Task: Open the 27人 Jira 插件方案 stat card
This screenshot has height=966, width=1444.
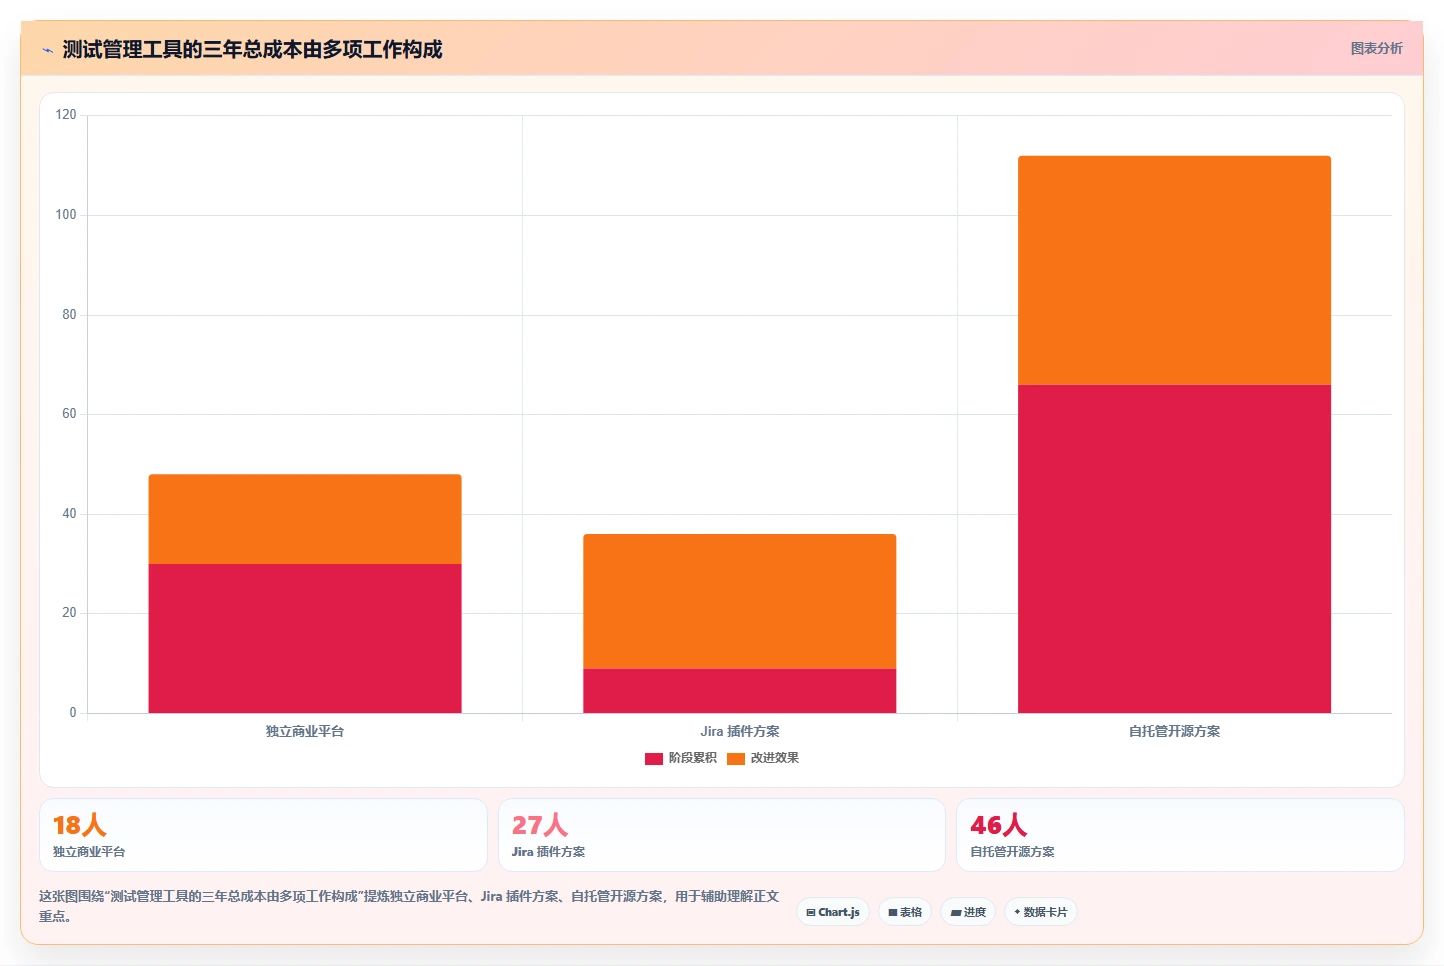Action: (x=722, y=835)
